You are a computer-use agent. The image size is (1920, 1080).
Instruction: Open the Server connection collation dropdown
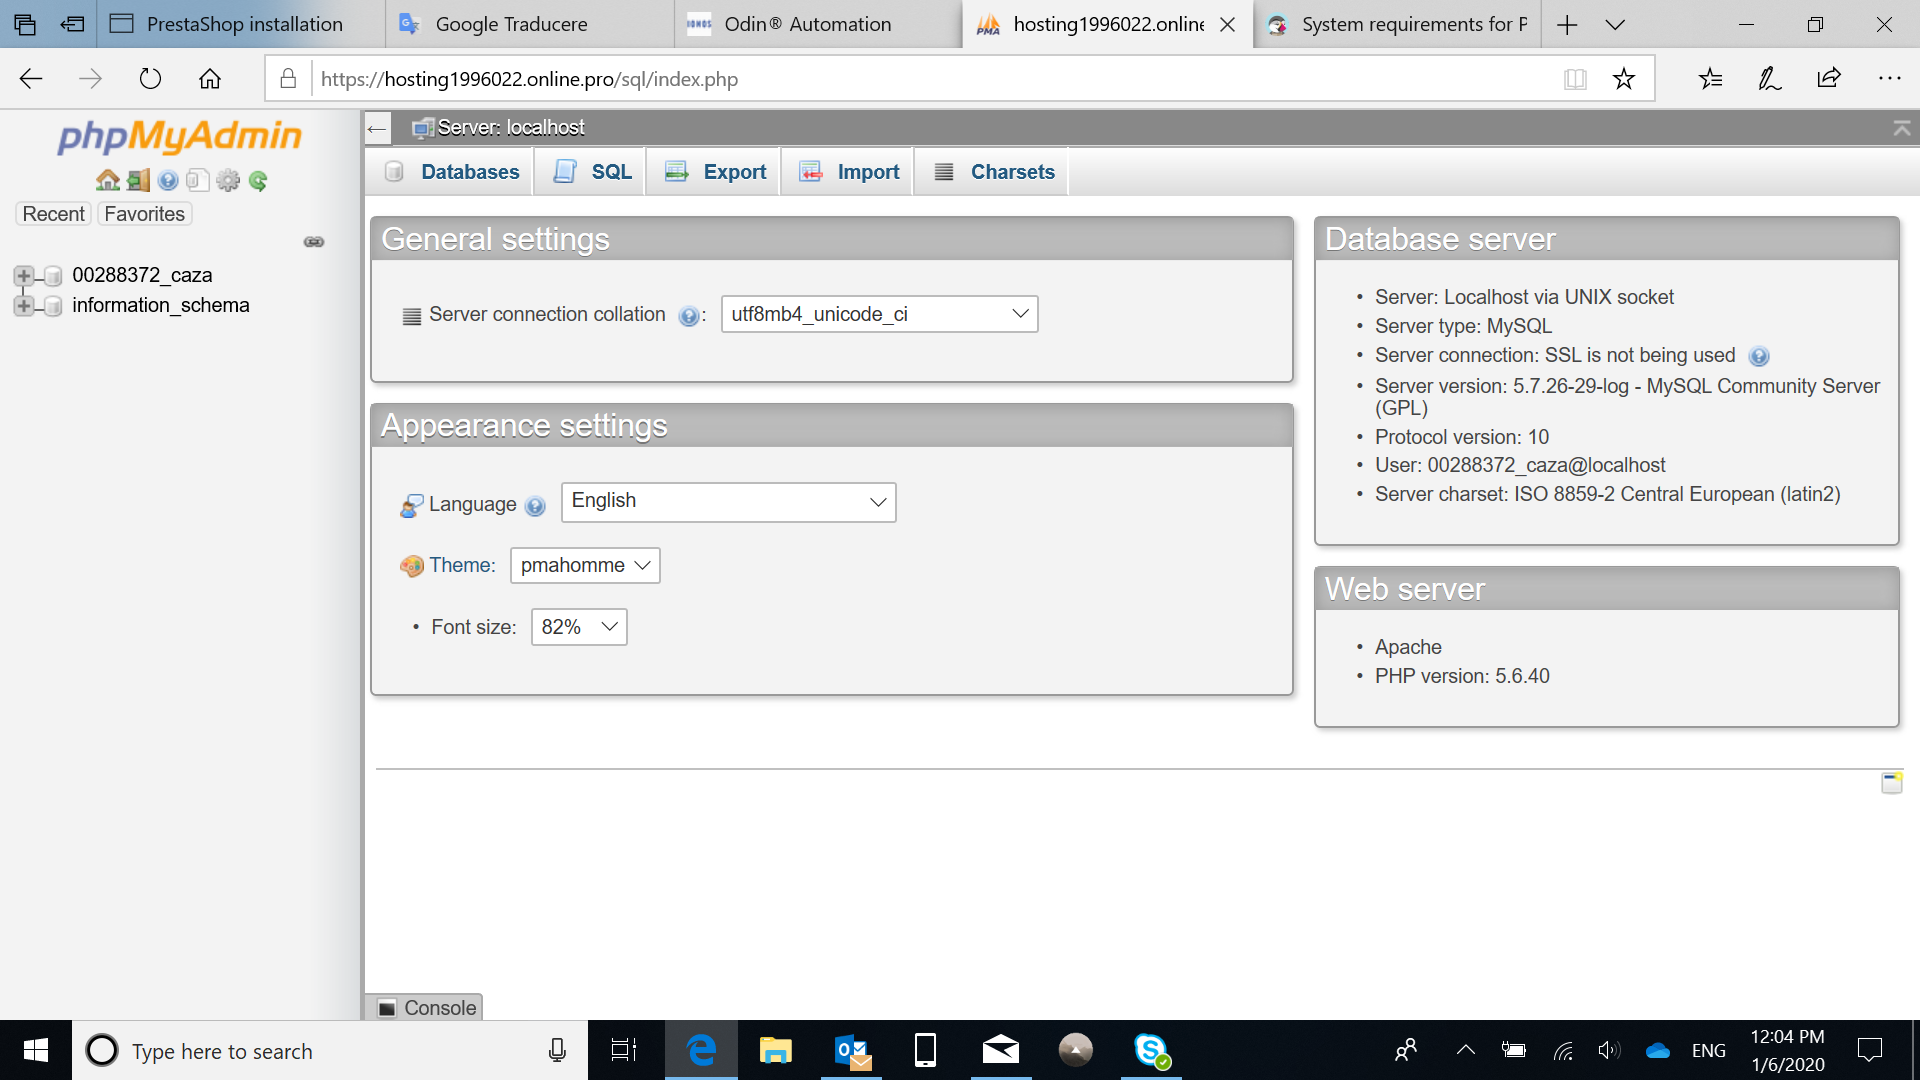879,314
